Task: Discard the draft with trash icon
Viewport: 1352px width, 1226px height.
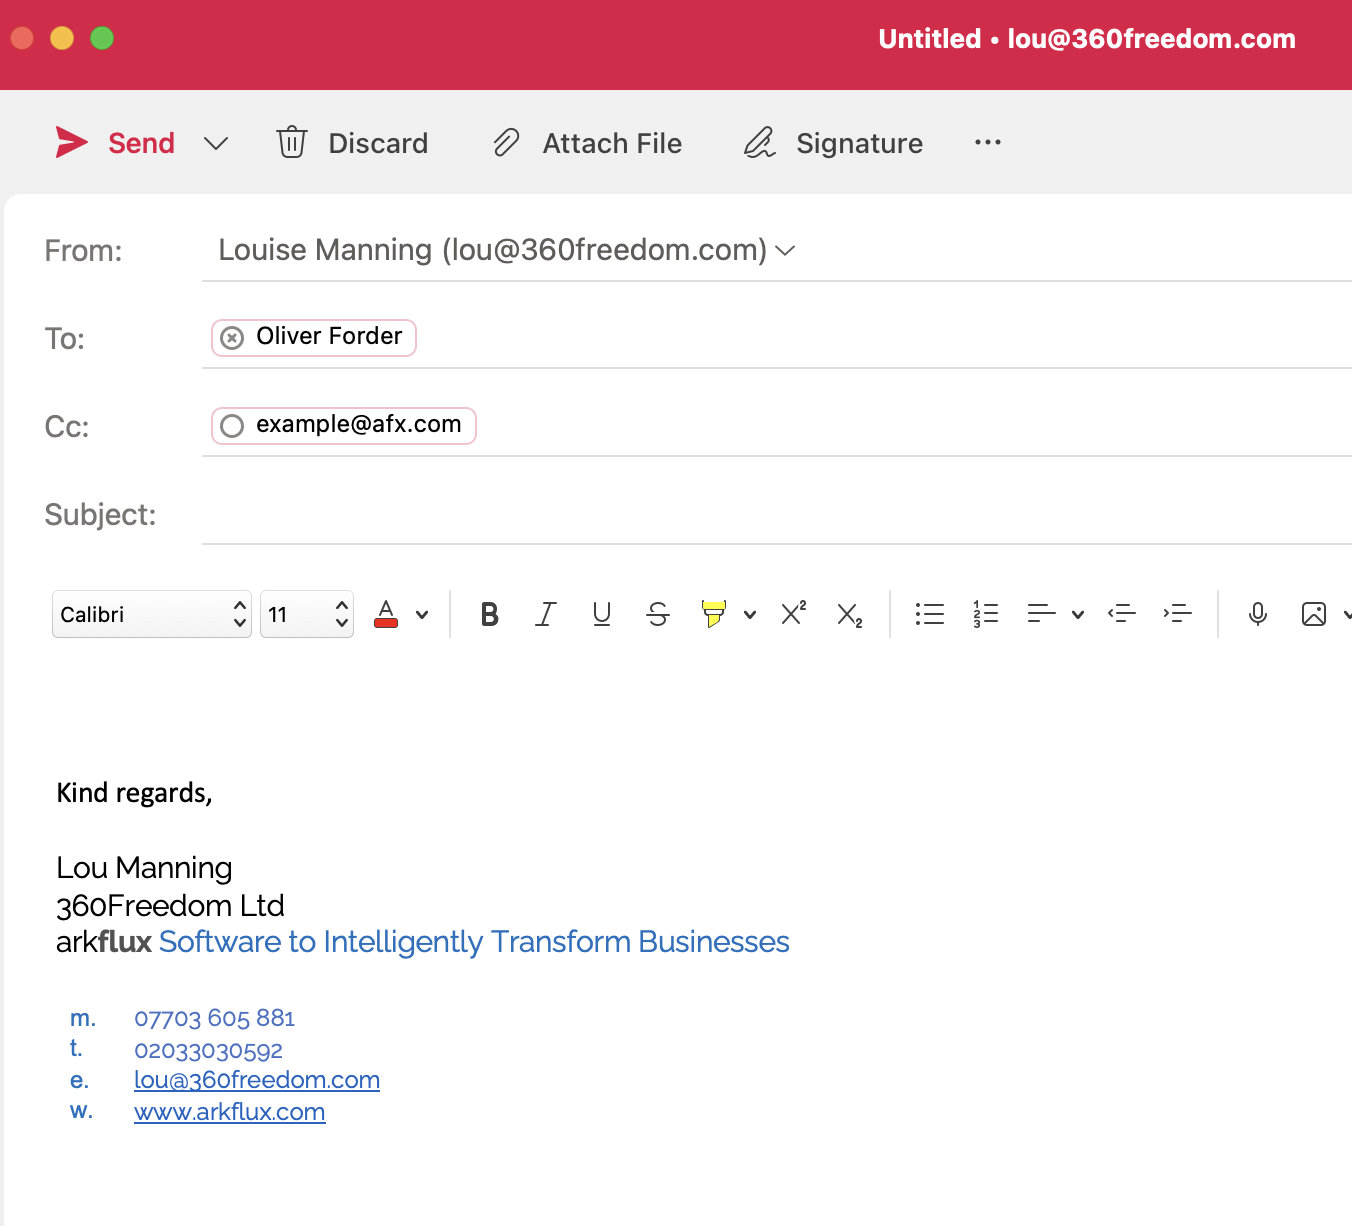Action: pyautogui.click(x=292, y=143)
